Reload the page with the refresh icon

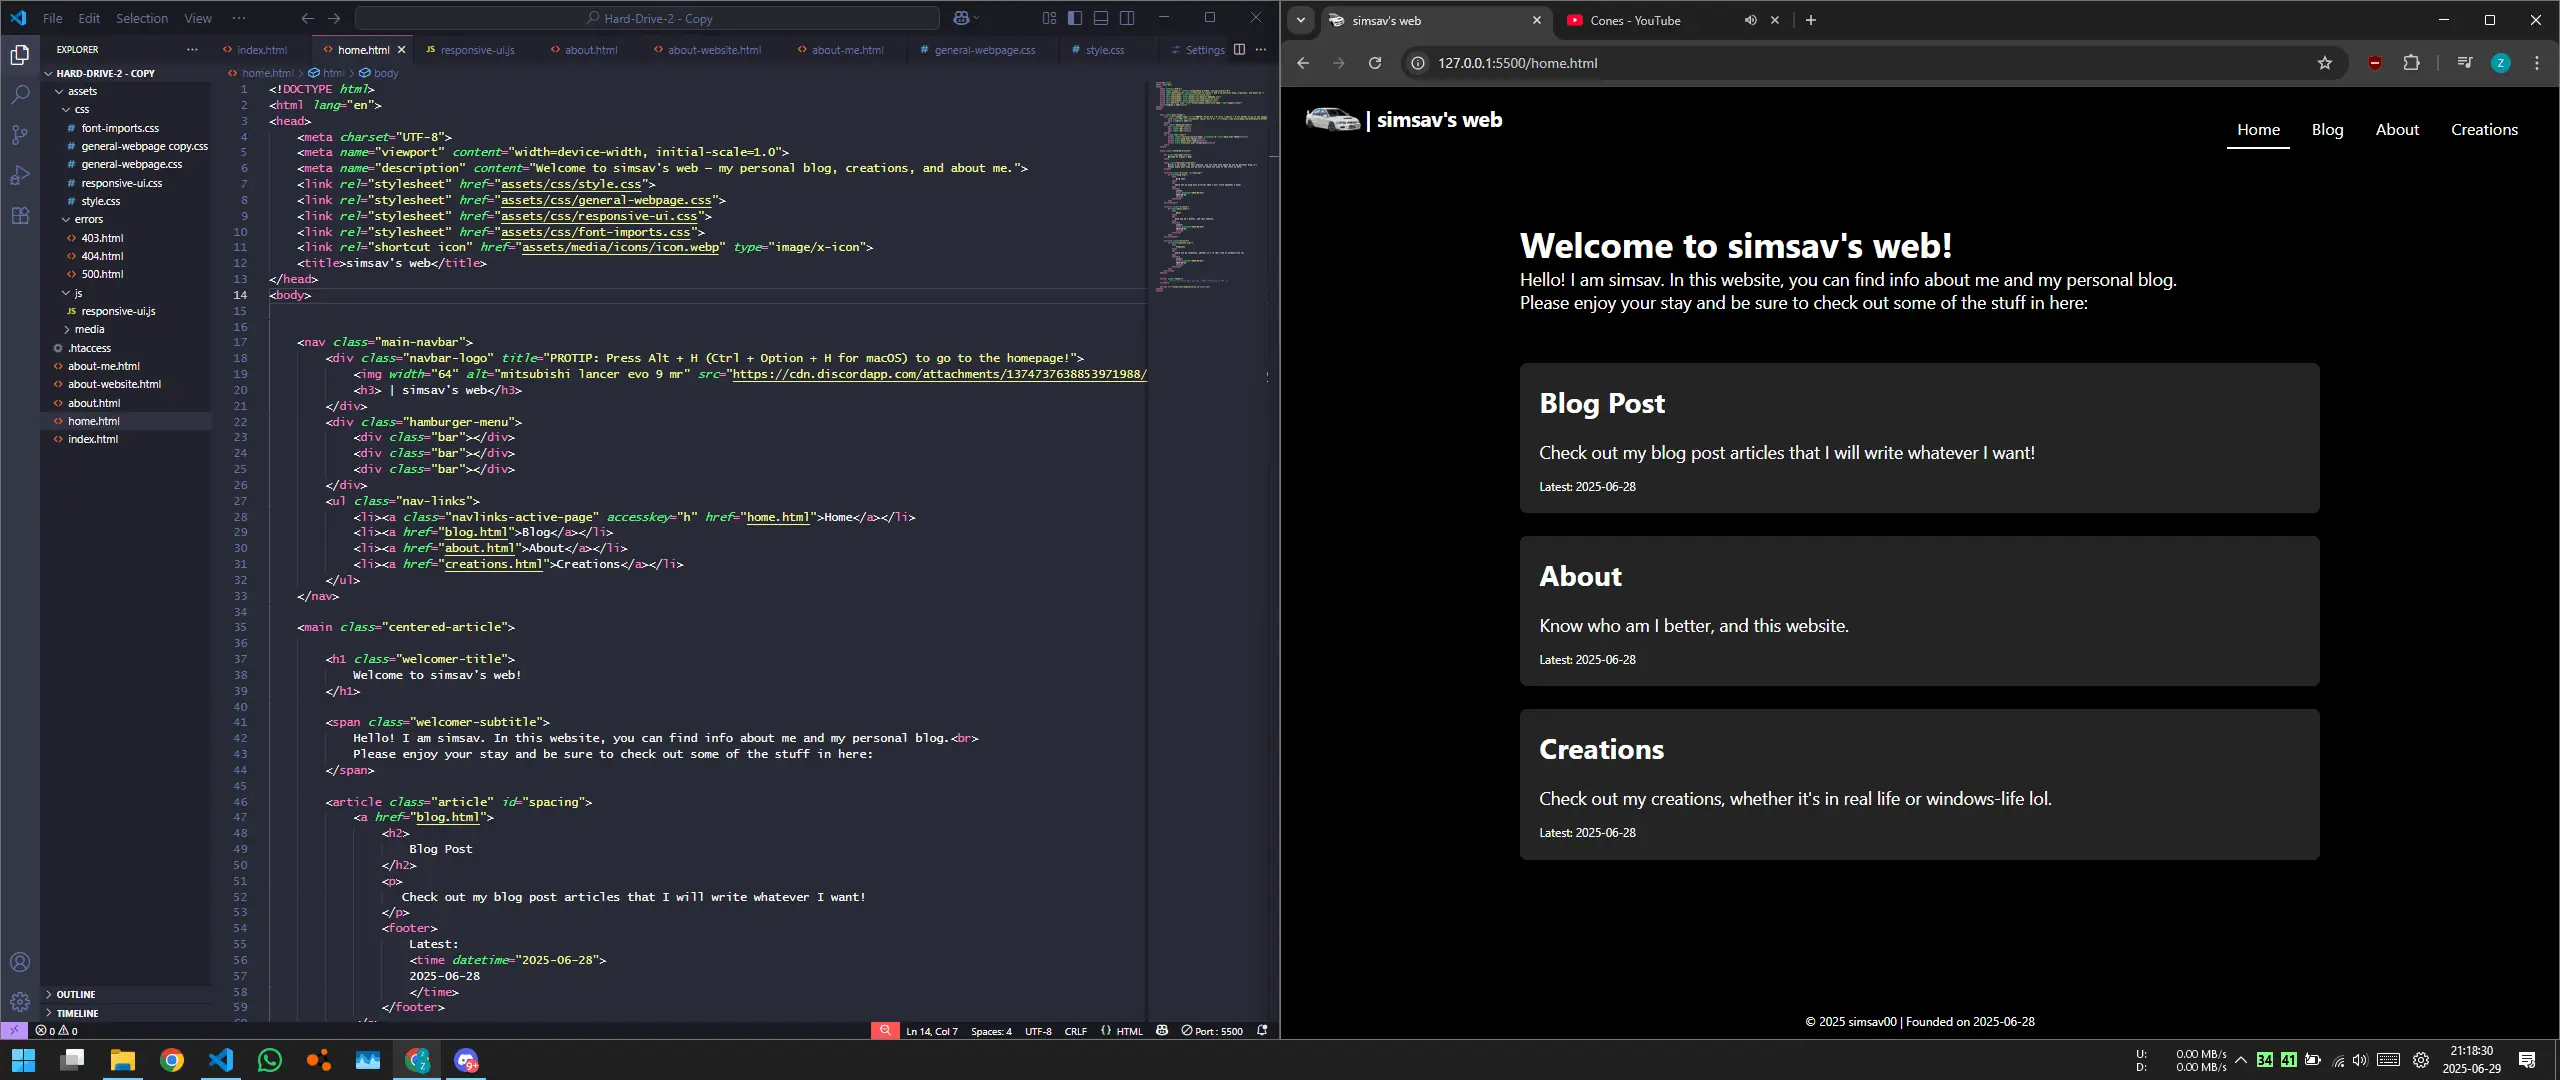pos(1375,63)
